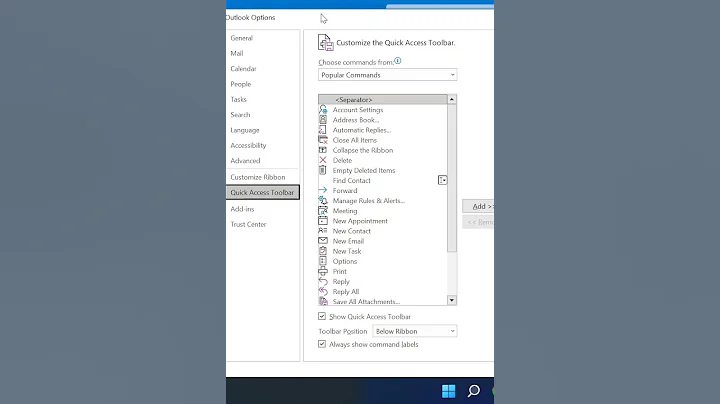The width and height of the screenshot is (720, 404).
Task: Click the Find Contact text box indicator icon
Action: coord(442,180)
